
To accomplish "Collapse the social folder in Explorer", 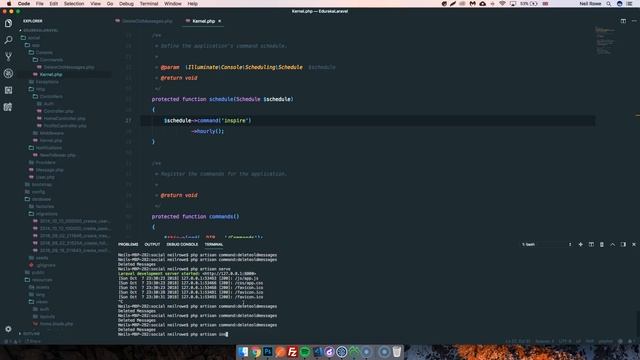I will 34,38.
